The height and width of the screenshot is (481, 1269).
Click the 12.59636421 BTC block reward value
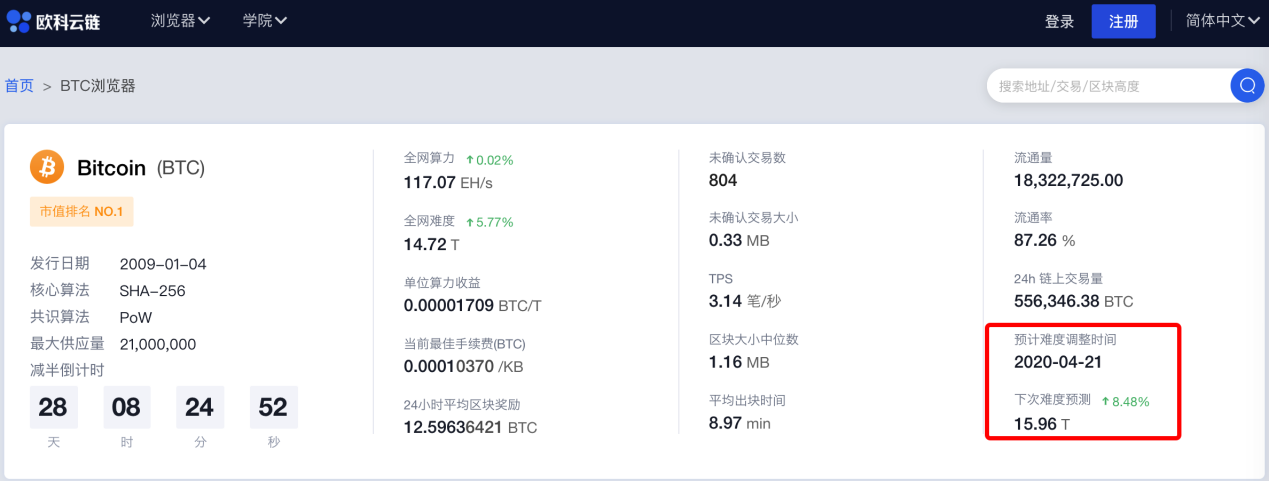click(x=470, y=427)
